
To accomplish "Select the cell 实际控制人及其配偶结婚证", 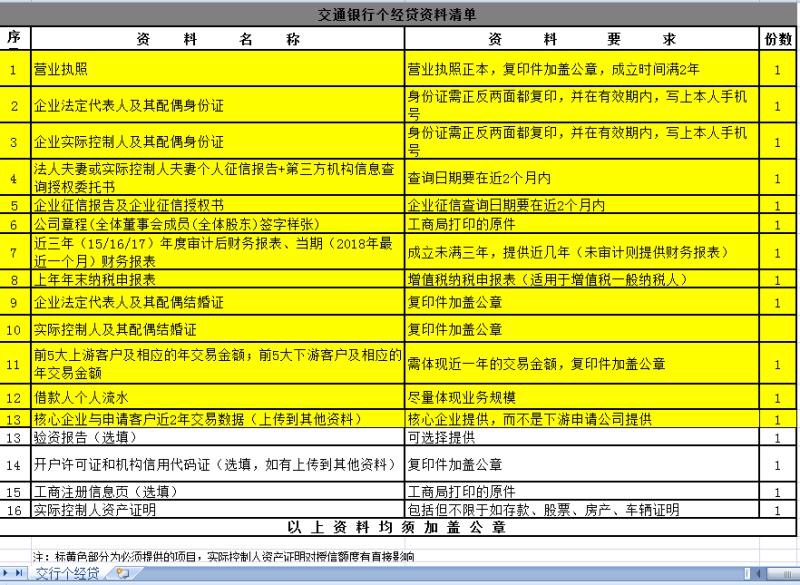I will (218, 329).
